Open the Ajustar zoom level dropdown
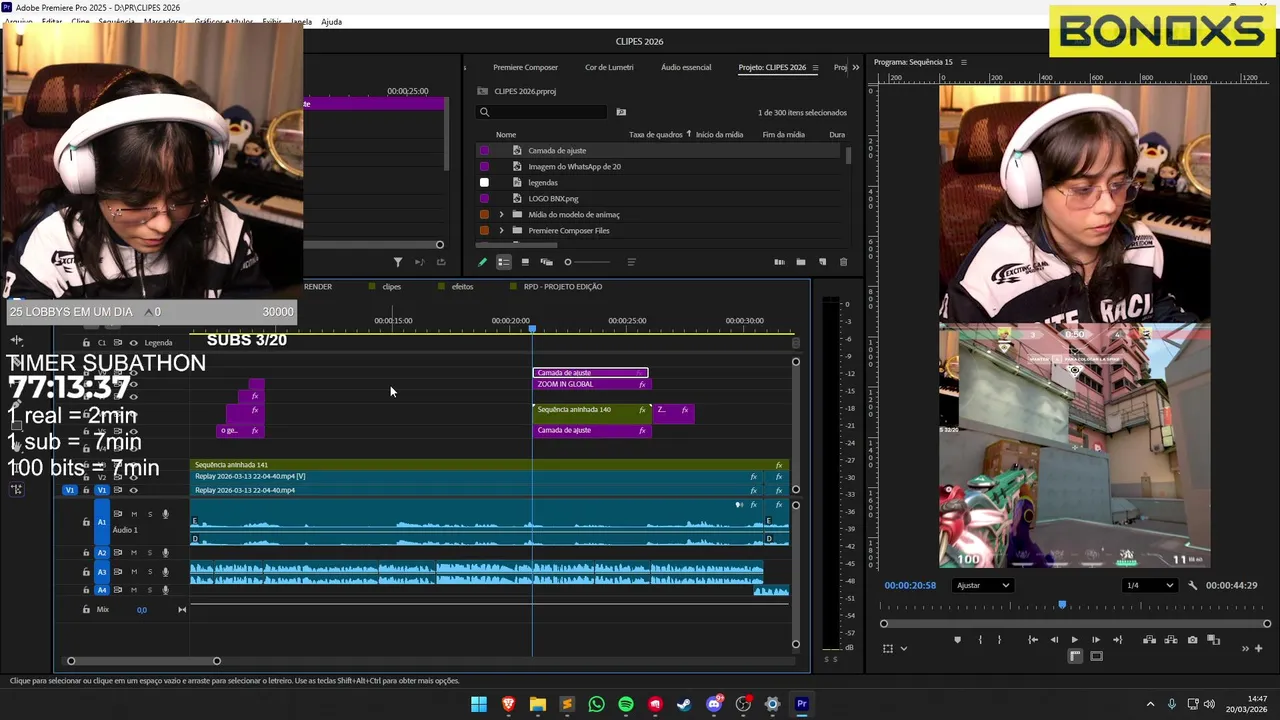This screenshot has width=1280, height=720. pos(983,586)
